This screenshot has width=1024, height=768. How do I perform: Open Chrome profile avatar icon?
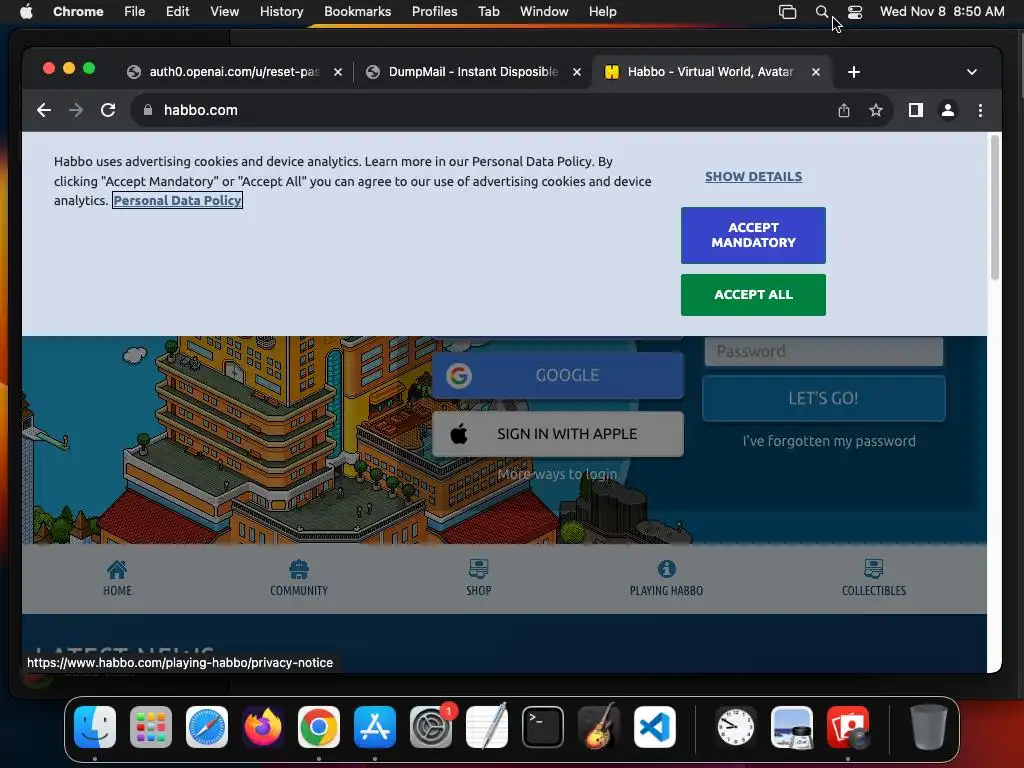click(x=948, y=110)
